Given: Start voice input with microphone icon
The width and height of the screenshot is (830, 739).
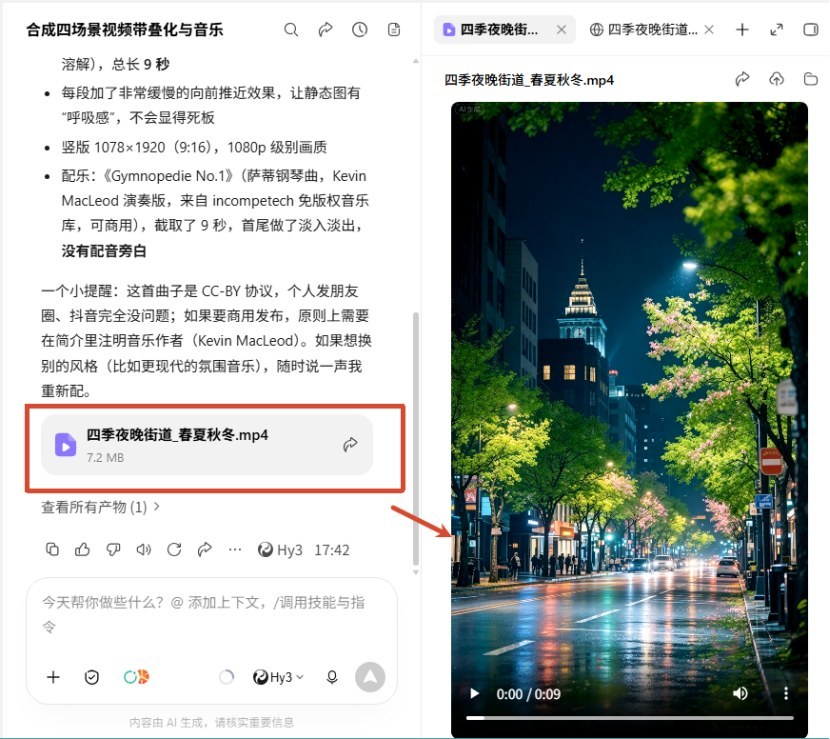Looking at the screenshot, I should pos(332,677).
